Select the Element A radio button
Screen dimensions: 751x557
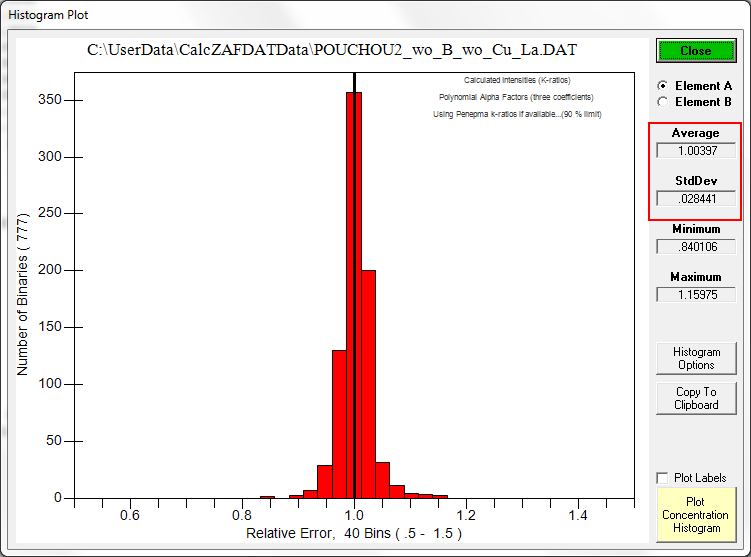tap(662, 86)
